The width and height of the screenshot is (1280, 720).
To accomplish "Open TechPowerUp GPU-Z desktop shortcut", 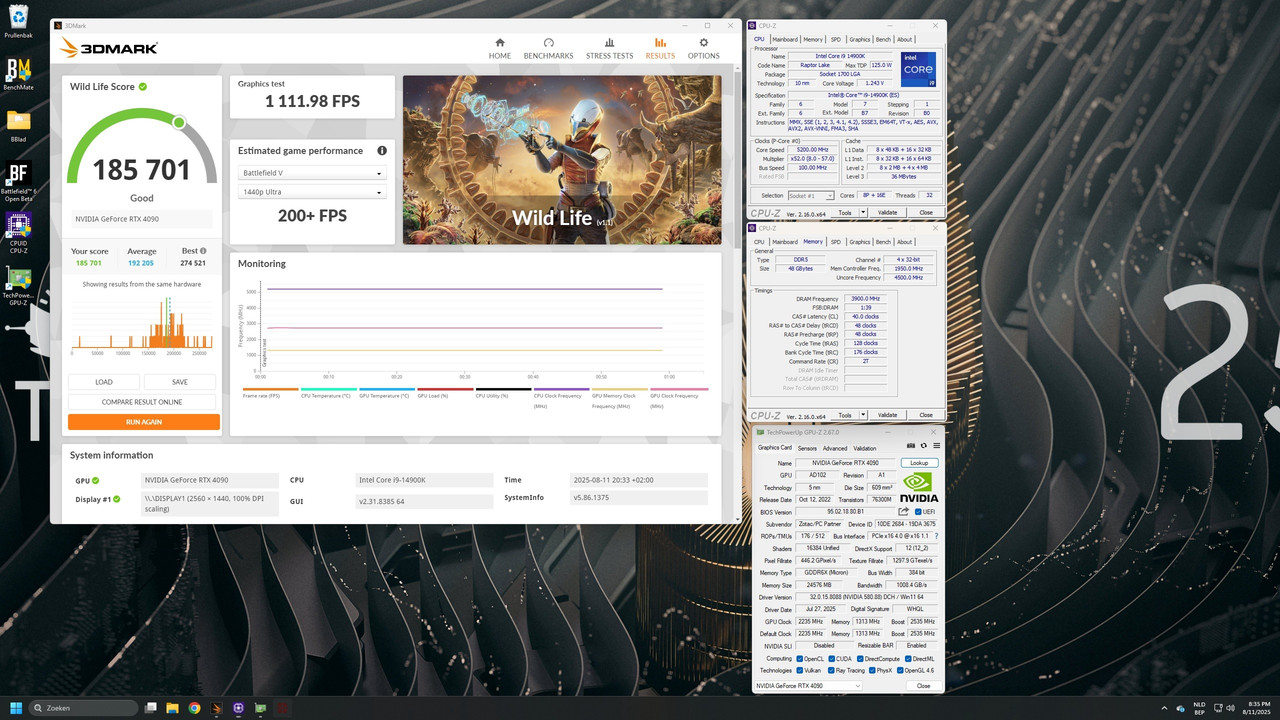I will point(18,286).
